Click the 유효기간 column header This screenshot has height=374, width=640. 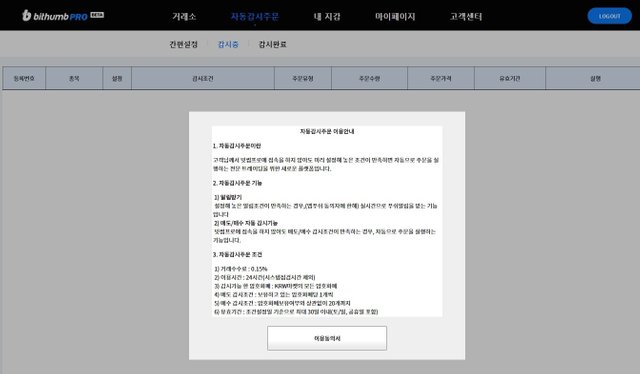[510, 78]
